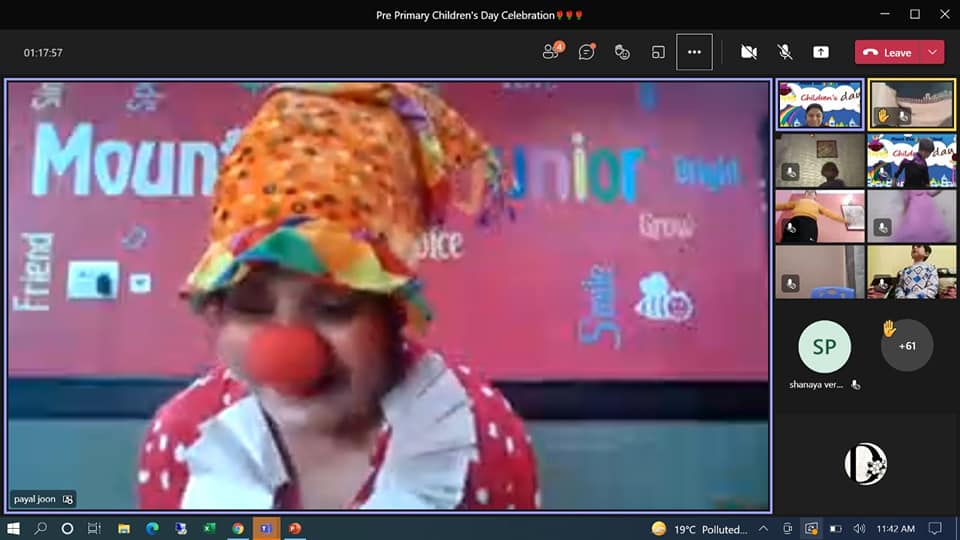Click the pin icon beside payal joon
The height and width of the screenshot is (540, 960).
pos(68,500)
